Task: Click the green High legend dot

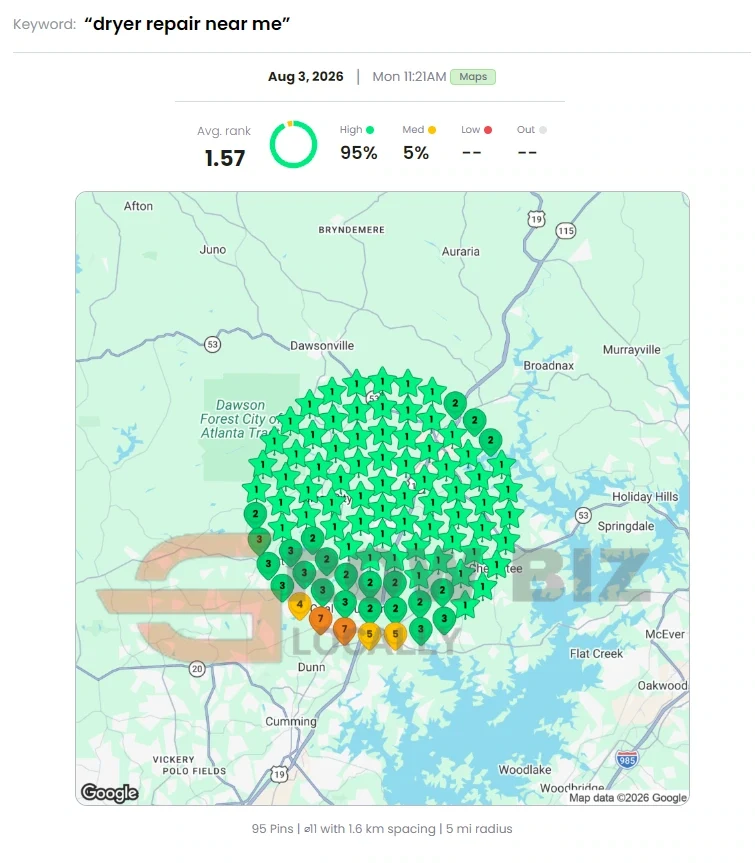Action: coord(370,130)
